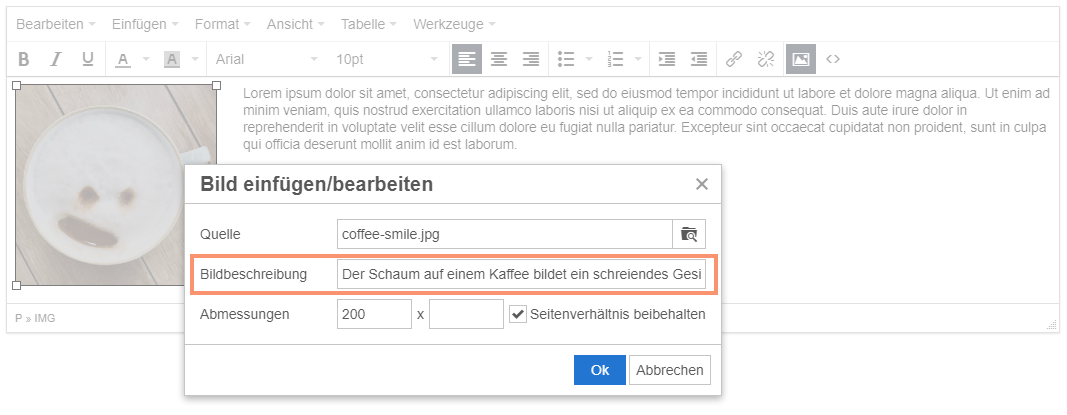
Task: Select the coffee image in editor
Action: [116, 185]
